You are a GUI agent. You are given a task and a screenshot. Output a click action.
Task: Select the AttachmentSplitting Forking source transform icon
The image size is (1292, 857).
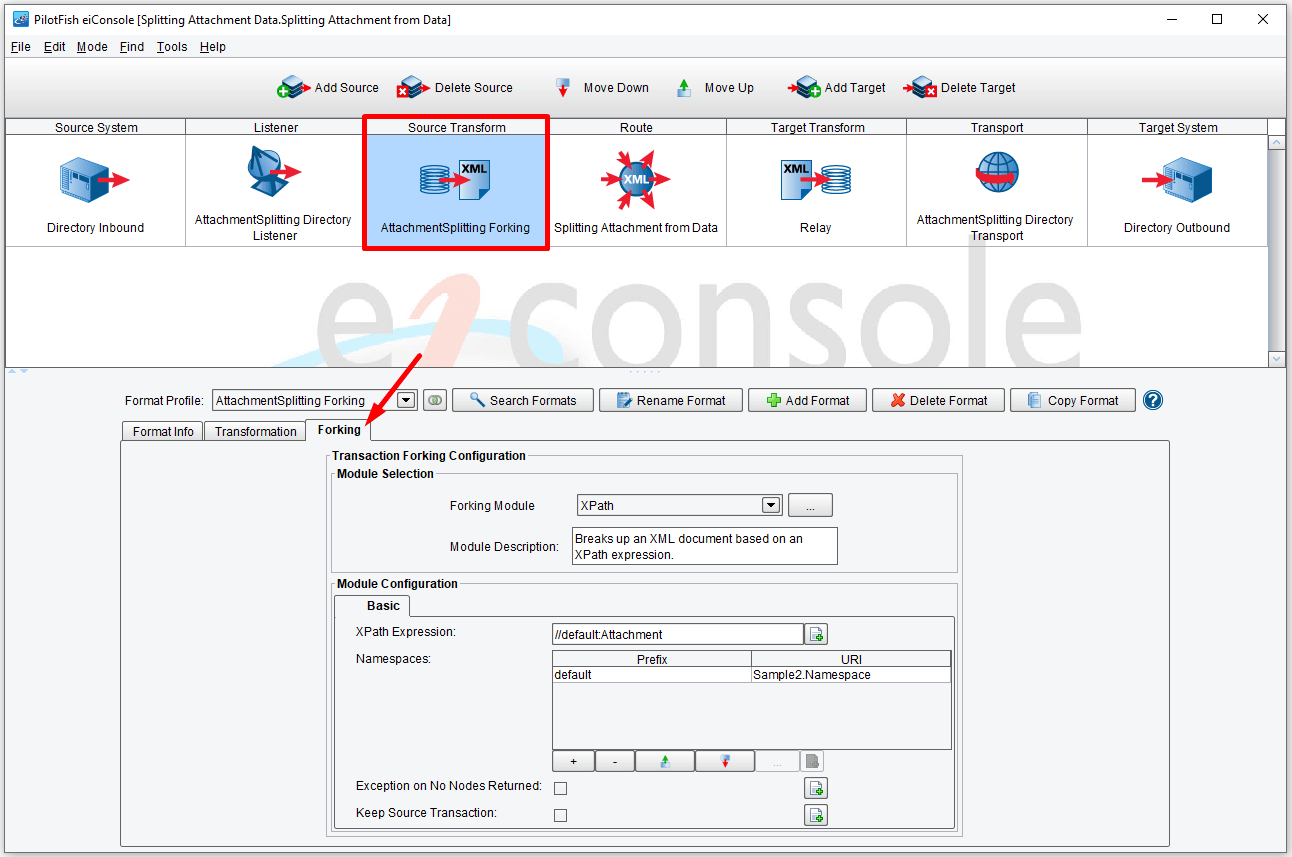[455, 180]
